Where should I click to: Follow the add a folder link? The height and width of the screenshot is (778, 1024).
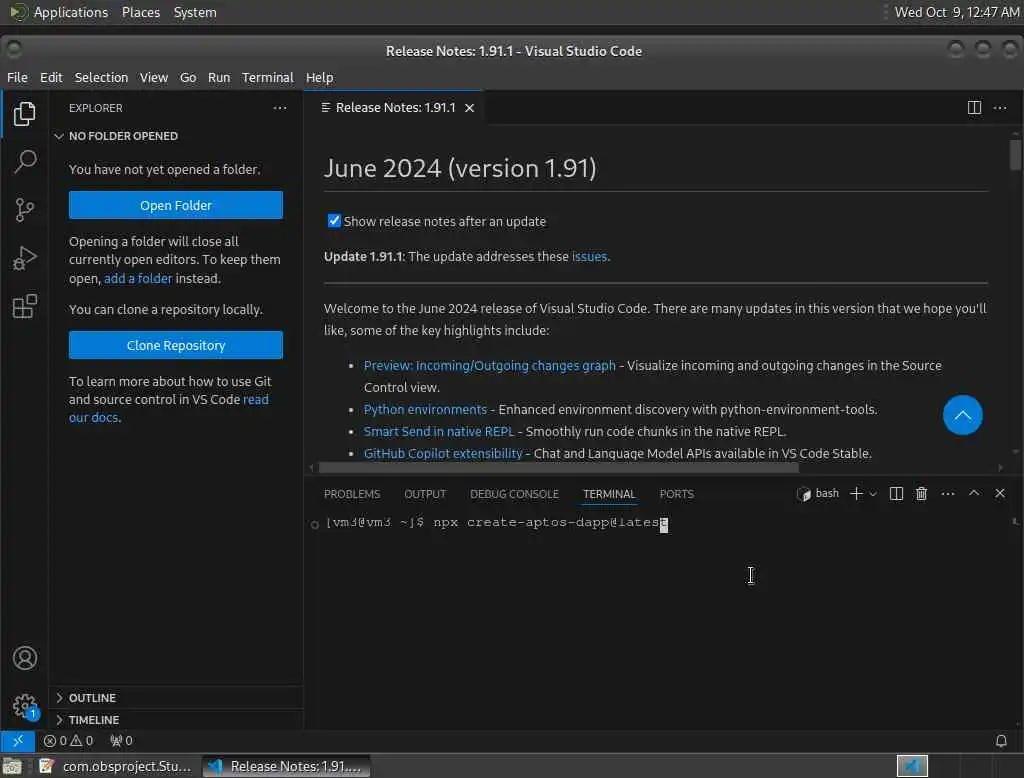(138, 278)
